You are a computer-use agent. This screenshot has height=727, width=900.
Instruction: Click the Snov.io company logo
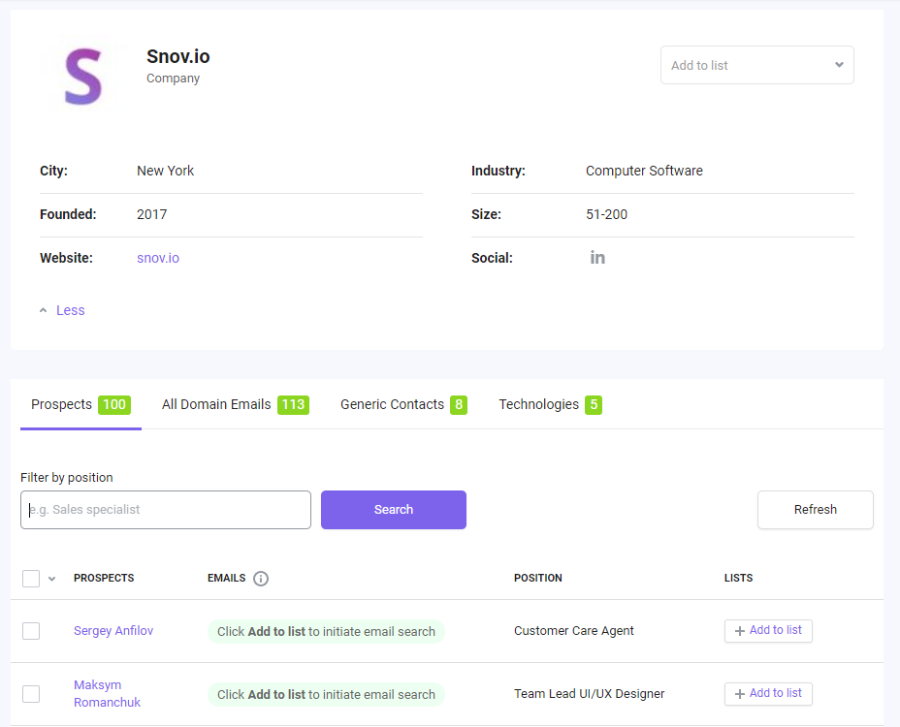83,77
